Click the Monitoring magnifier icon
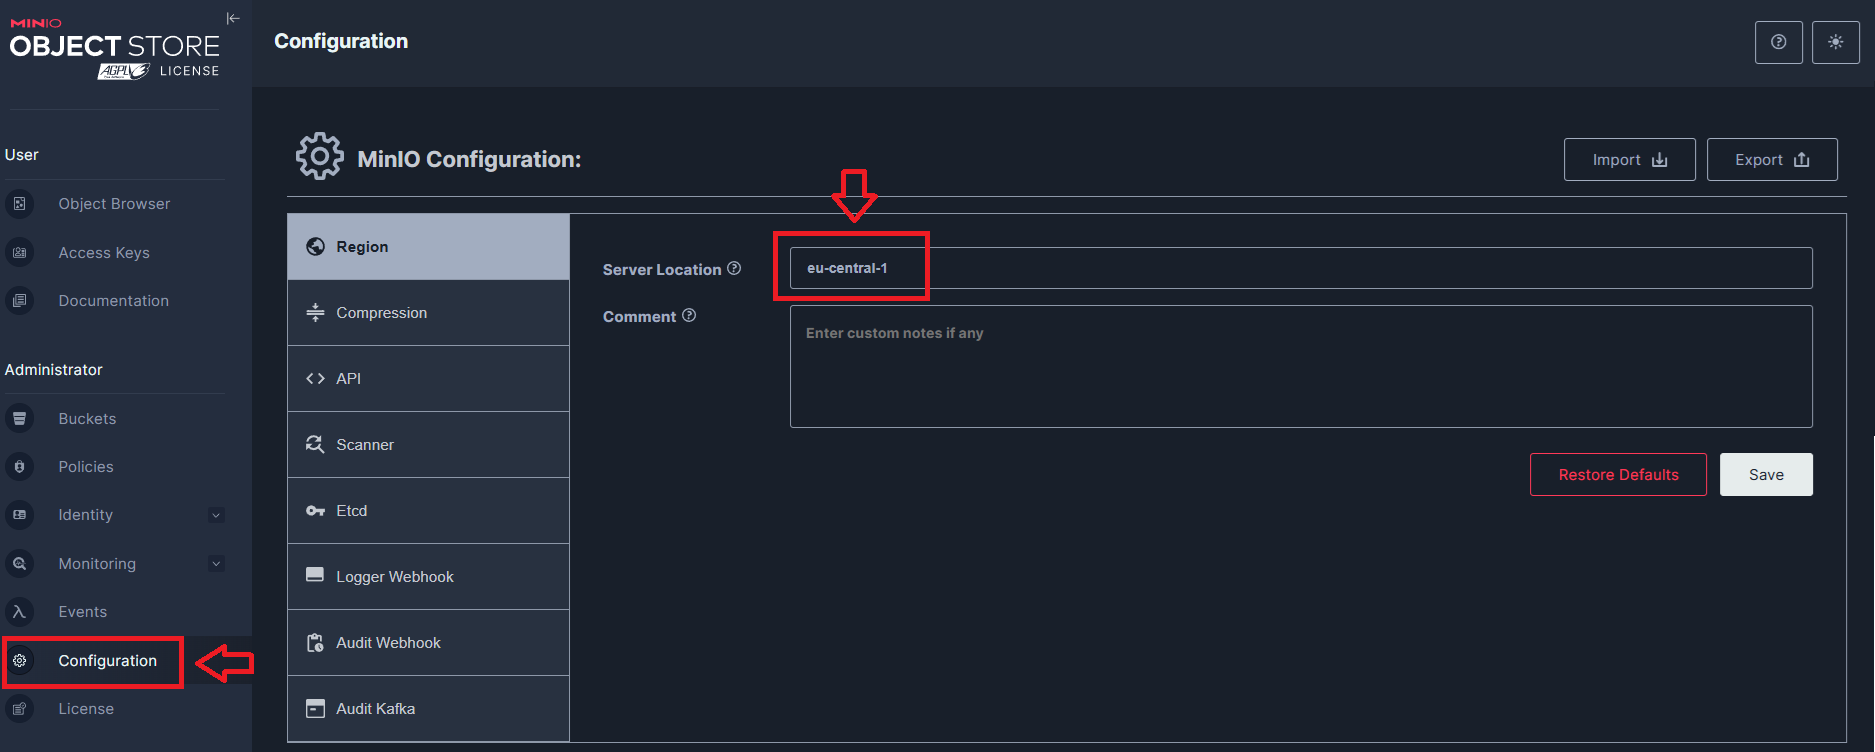Screen dimensions: 1875x752 19,564
